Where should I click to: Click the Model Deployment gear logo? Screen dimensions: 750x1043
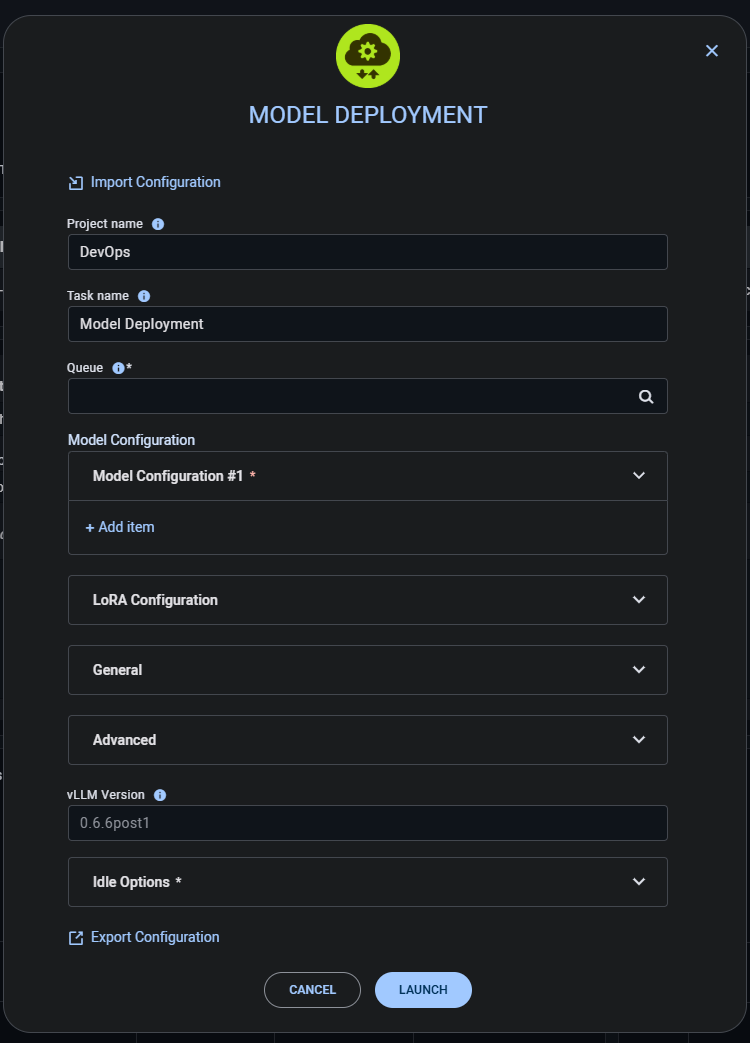point(368,56)
